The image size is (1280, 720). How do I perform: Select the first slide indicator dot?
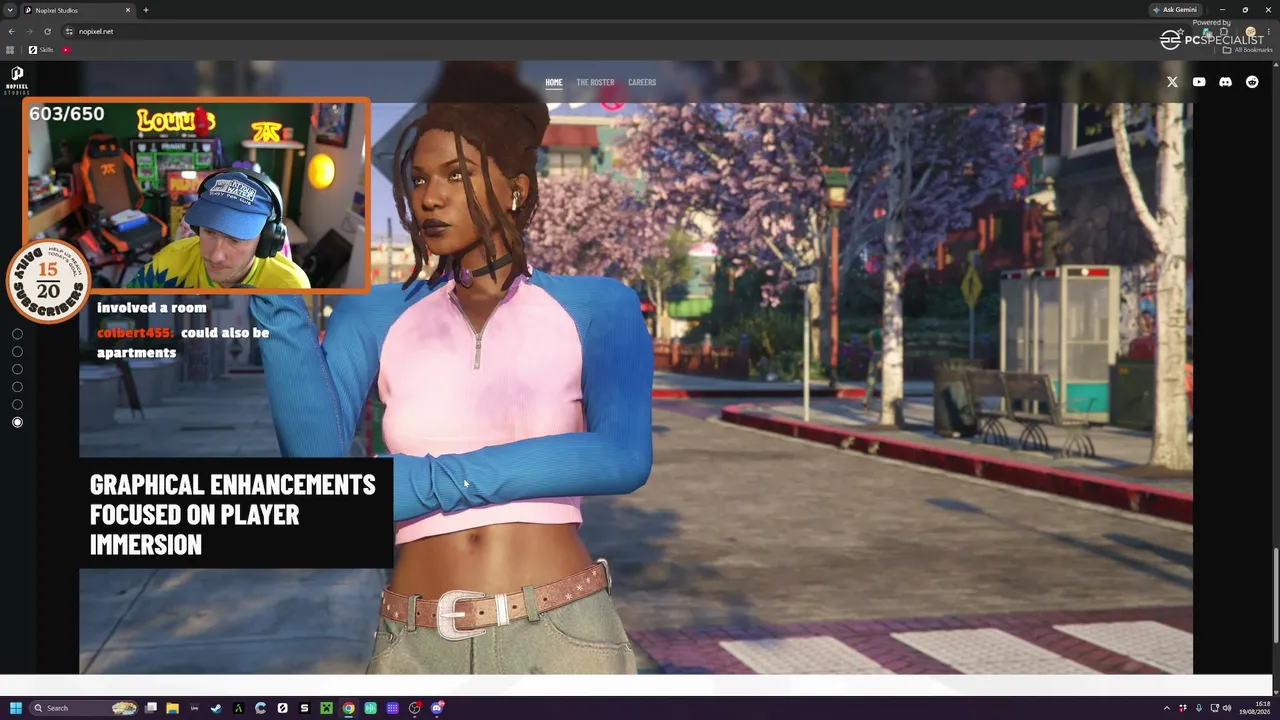(x=17, y=334)
